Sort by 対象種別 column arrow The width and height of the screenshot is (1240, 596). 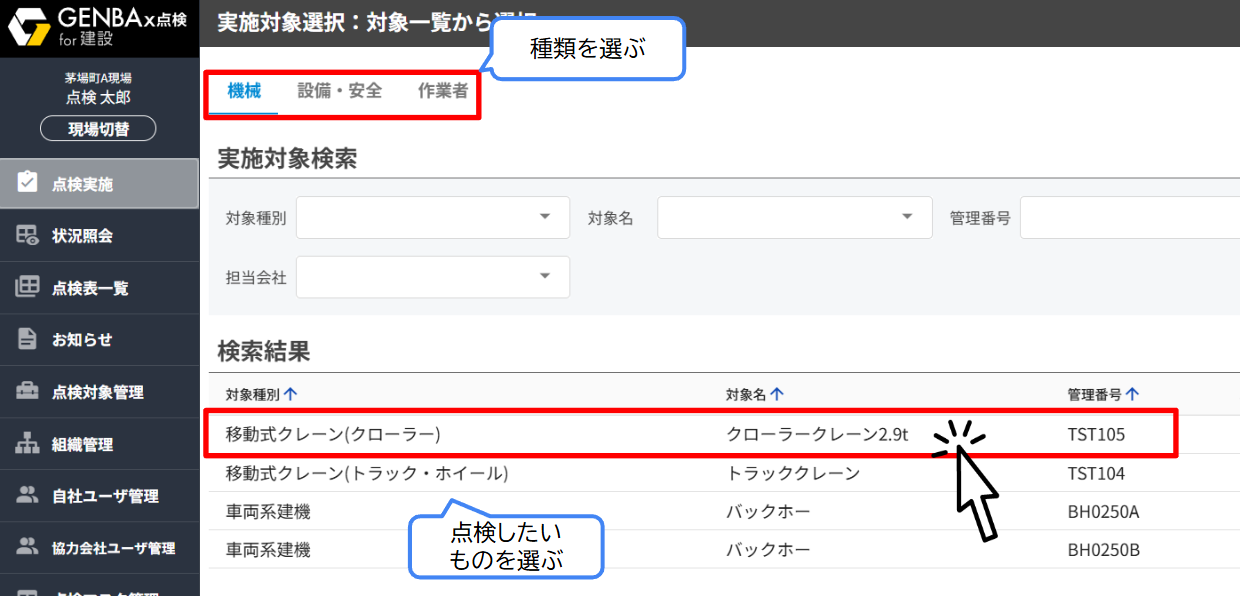tap(291, 395)
